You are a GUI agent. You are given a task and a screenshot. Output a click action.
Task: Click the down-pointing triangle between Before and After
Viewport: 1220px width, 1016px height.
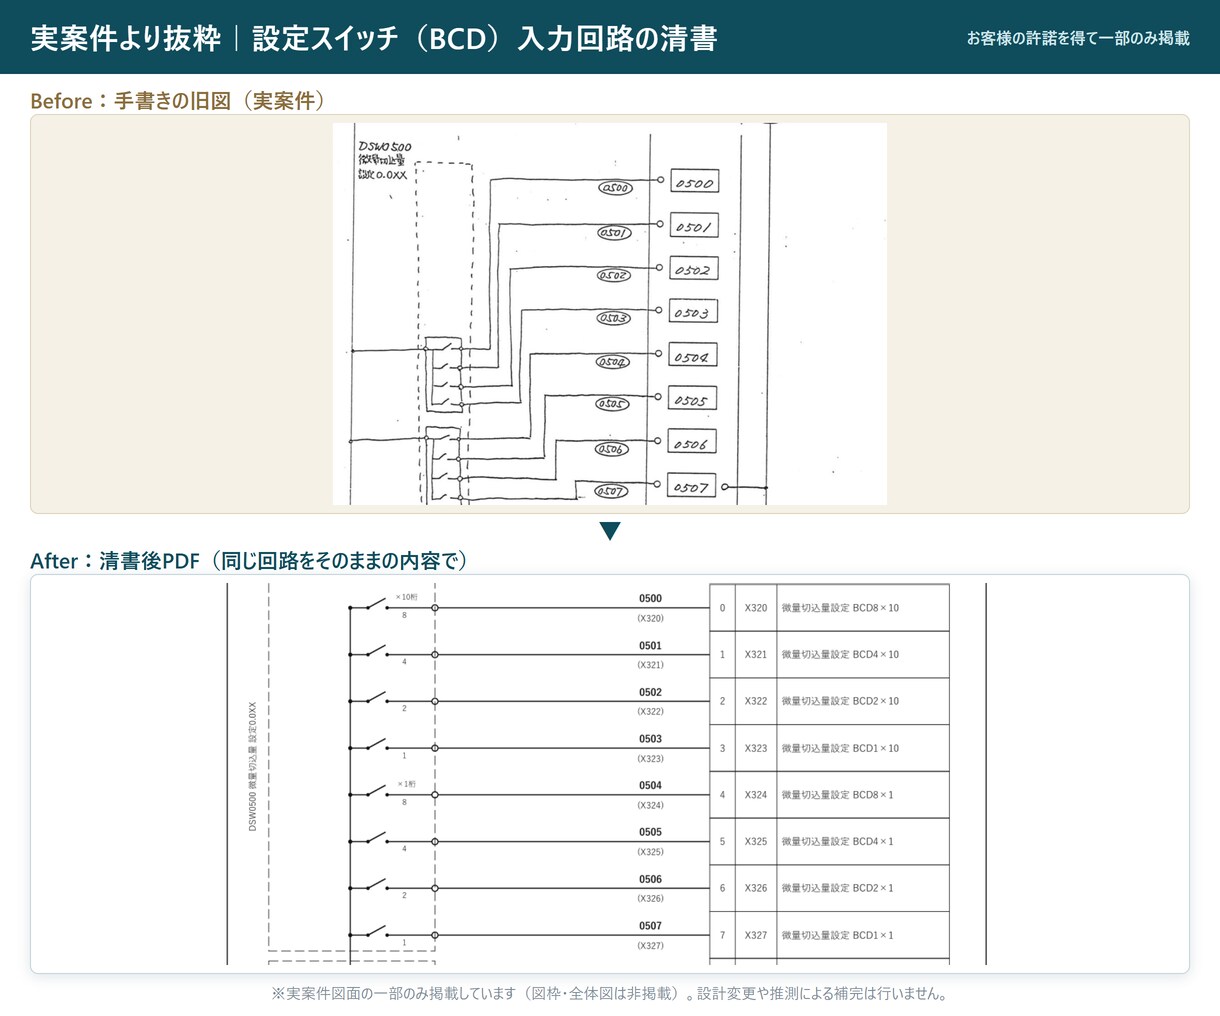click(610, 531)
